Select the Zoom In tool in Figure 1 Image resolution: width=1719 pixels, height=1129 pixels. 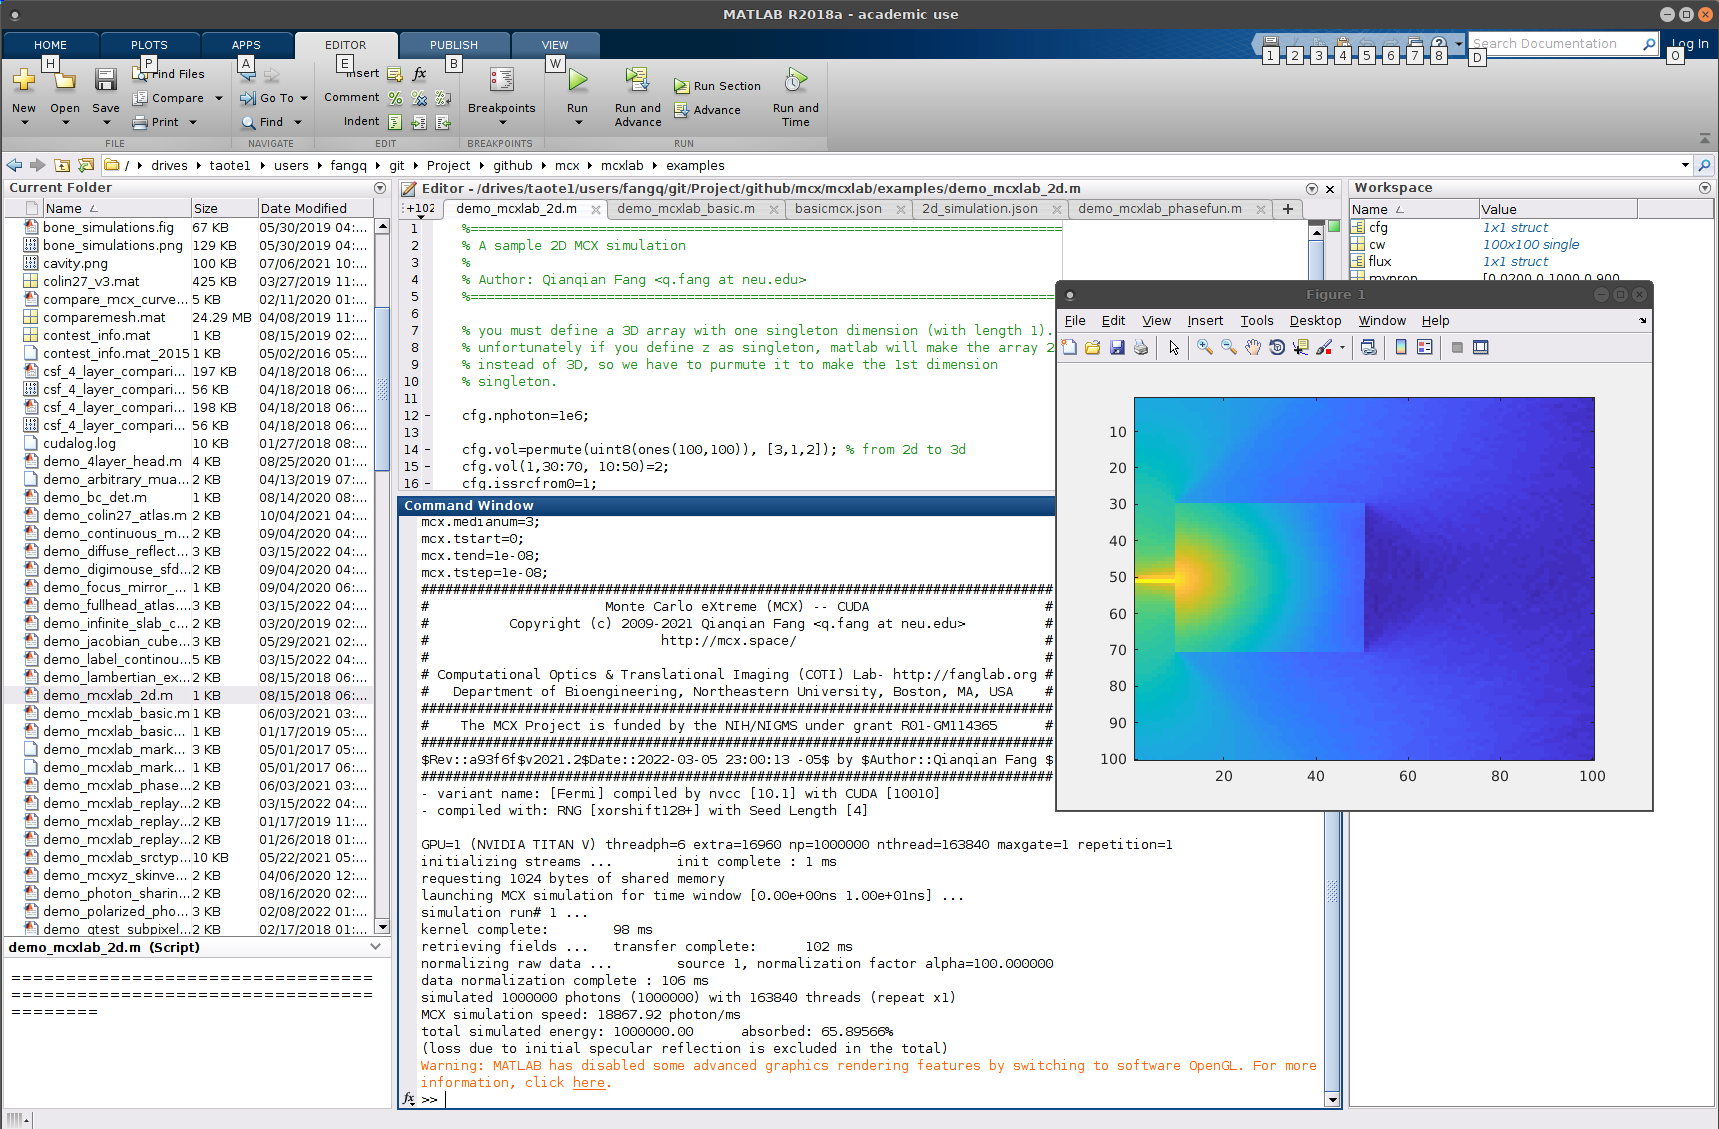pyautogui.click(x=1205, y=347)
